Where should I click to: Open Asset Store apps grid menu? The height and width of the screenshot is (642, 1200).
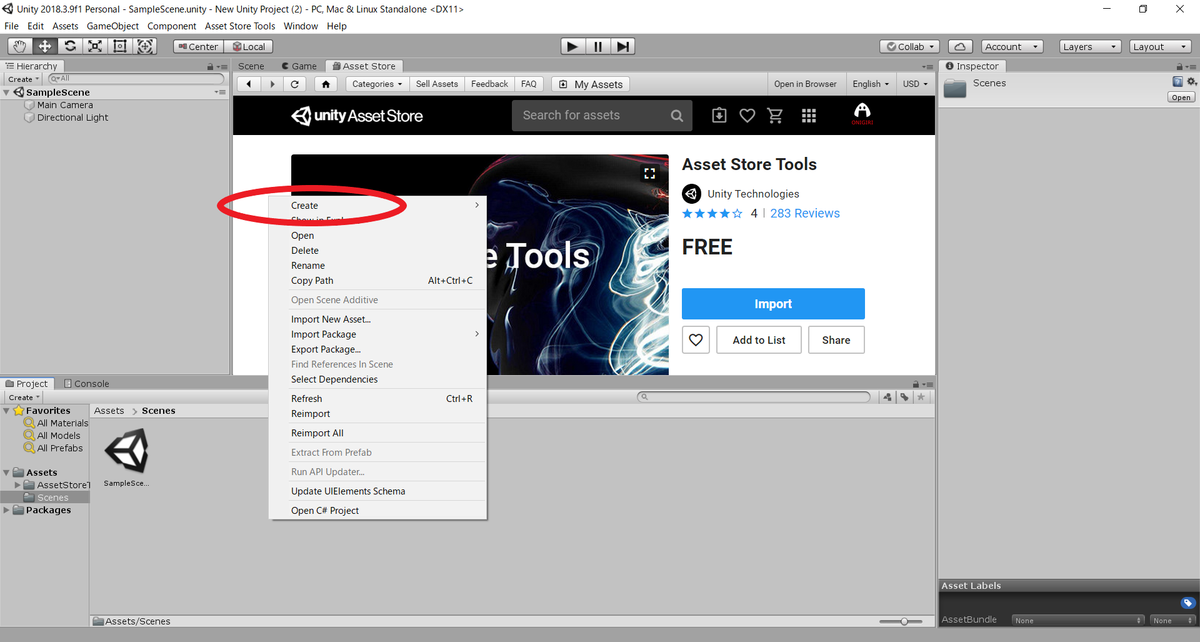809,115
